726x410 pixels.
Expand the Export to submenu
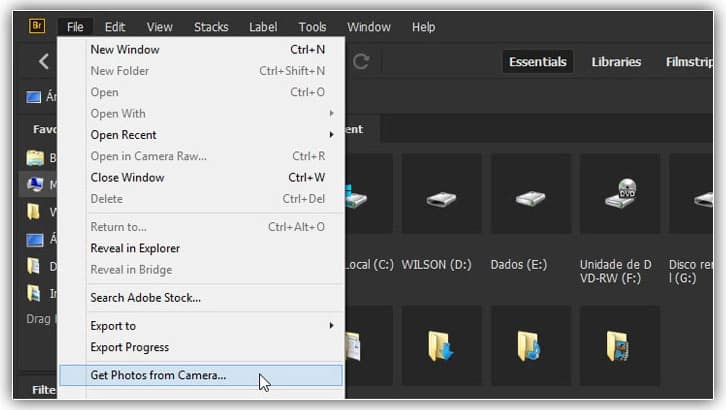pos(201,326)
